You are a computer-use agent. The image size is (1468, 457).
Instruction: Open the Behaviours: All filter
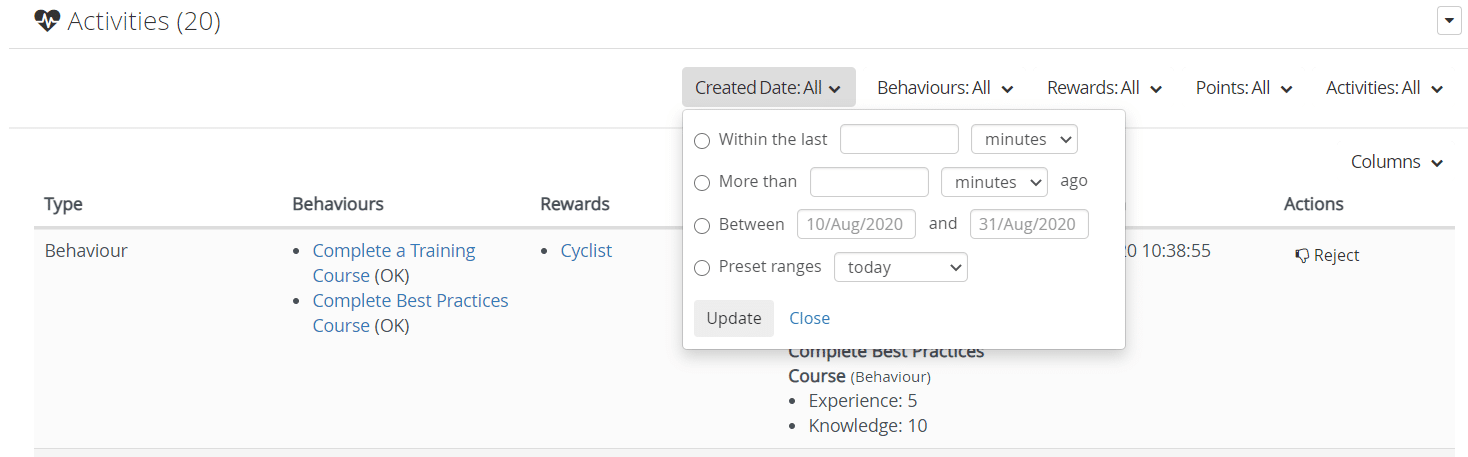tap(945, 88)
